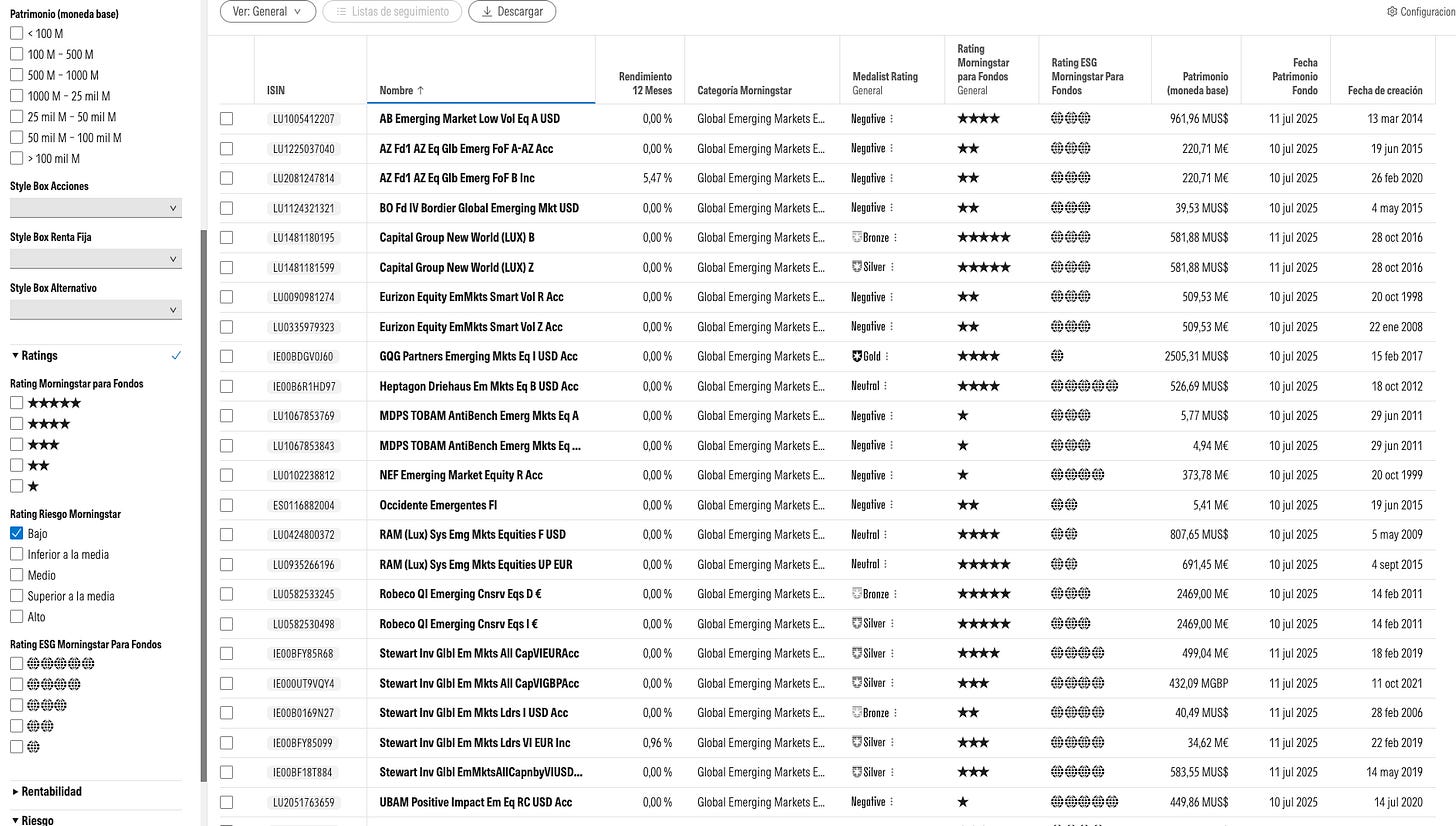The image size is (1456, 826).
Task: Open the Style Box Acciones dropdown
Action: pyautogui.click(x=96, y=208)
